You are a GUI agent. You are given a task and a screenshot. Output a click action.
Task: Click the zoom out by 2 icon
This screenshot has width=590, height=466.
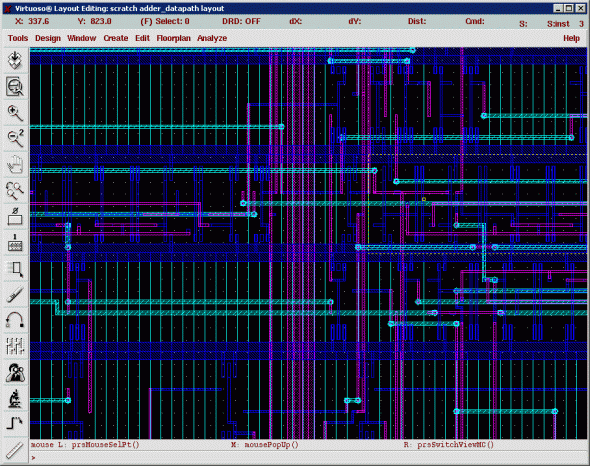[15, 138]
